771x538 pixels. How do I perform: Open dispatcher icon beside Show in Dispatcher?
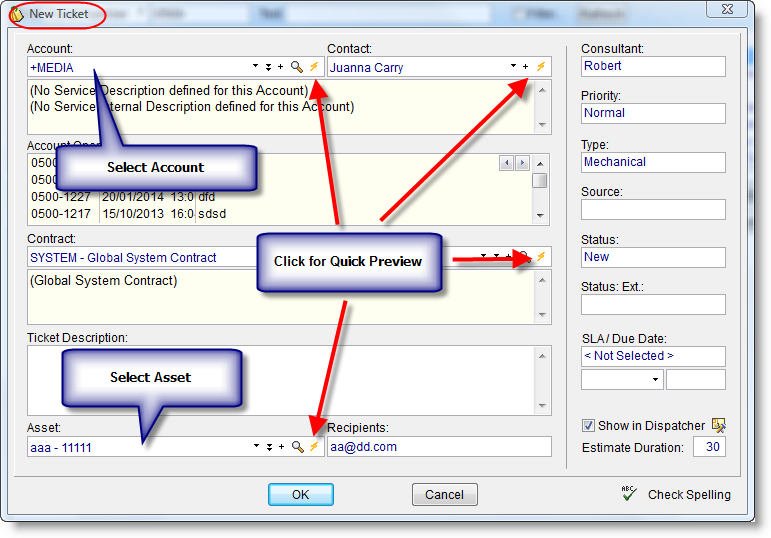click(x=719, y=426)
